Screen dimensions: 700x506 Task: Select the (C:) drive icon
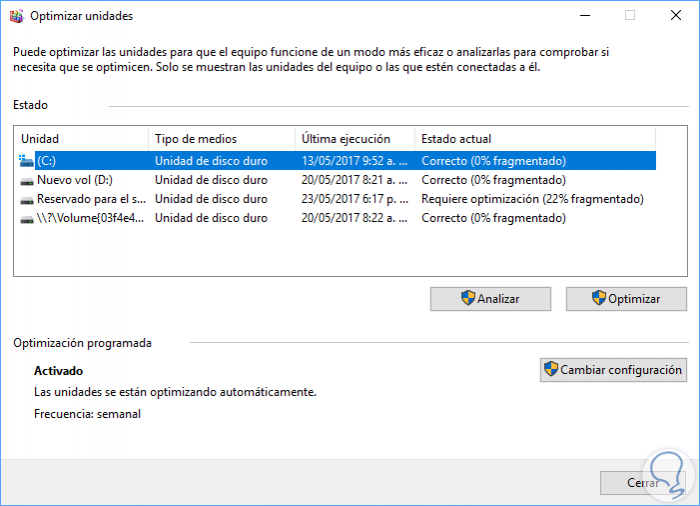(x=26, y=161)
